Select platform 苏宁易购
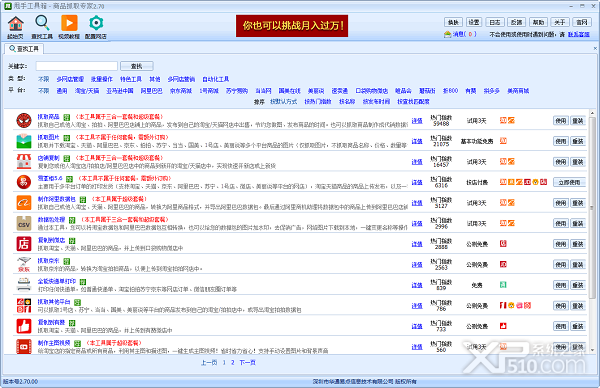 [x=237, y=91]
